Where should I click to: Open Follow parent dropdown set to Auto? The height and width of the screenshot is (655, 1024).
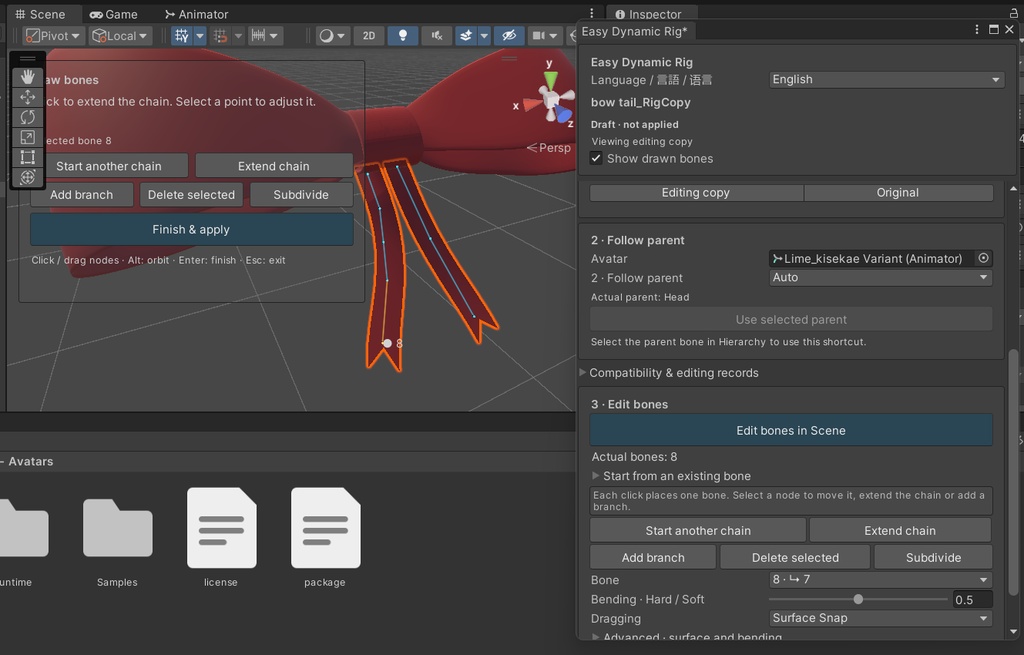tap(880, 278)
